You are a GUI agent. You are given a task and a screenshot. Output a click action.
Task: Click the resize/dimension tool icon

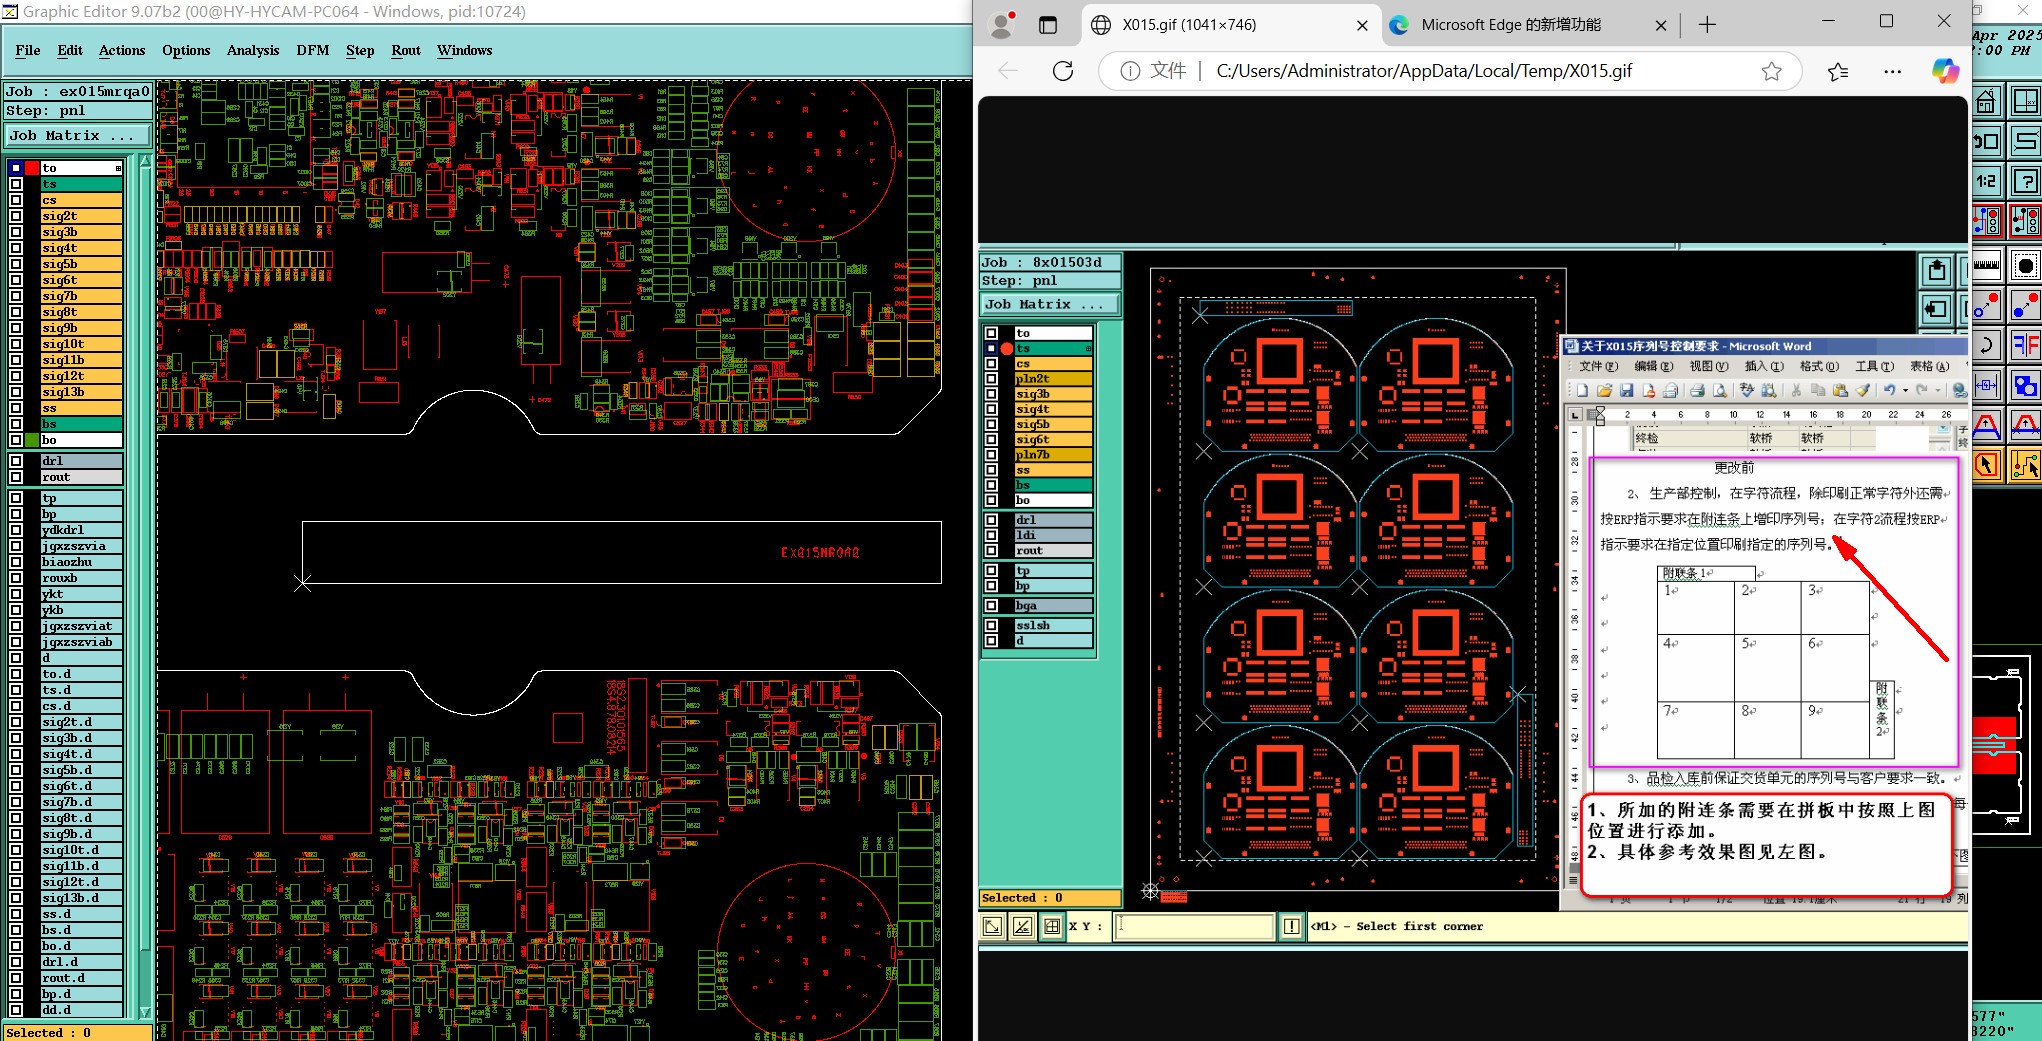pyautogui.click(x=1987, y=386)
